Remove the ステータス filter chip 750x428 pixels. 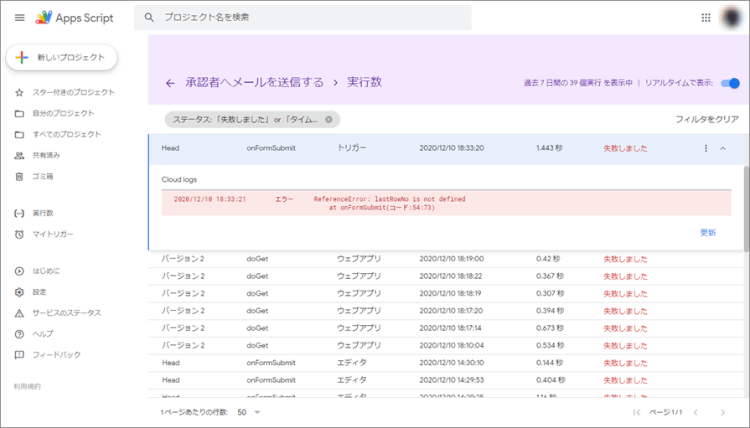[x=328, y=119]
